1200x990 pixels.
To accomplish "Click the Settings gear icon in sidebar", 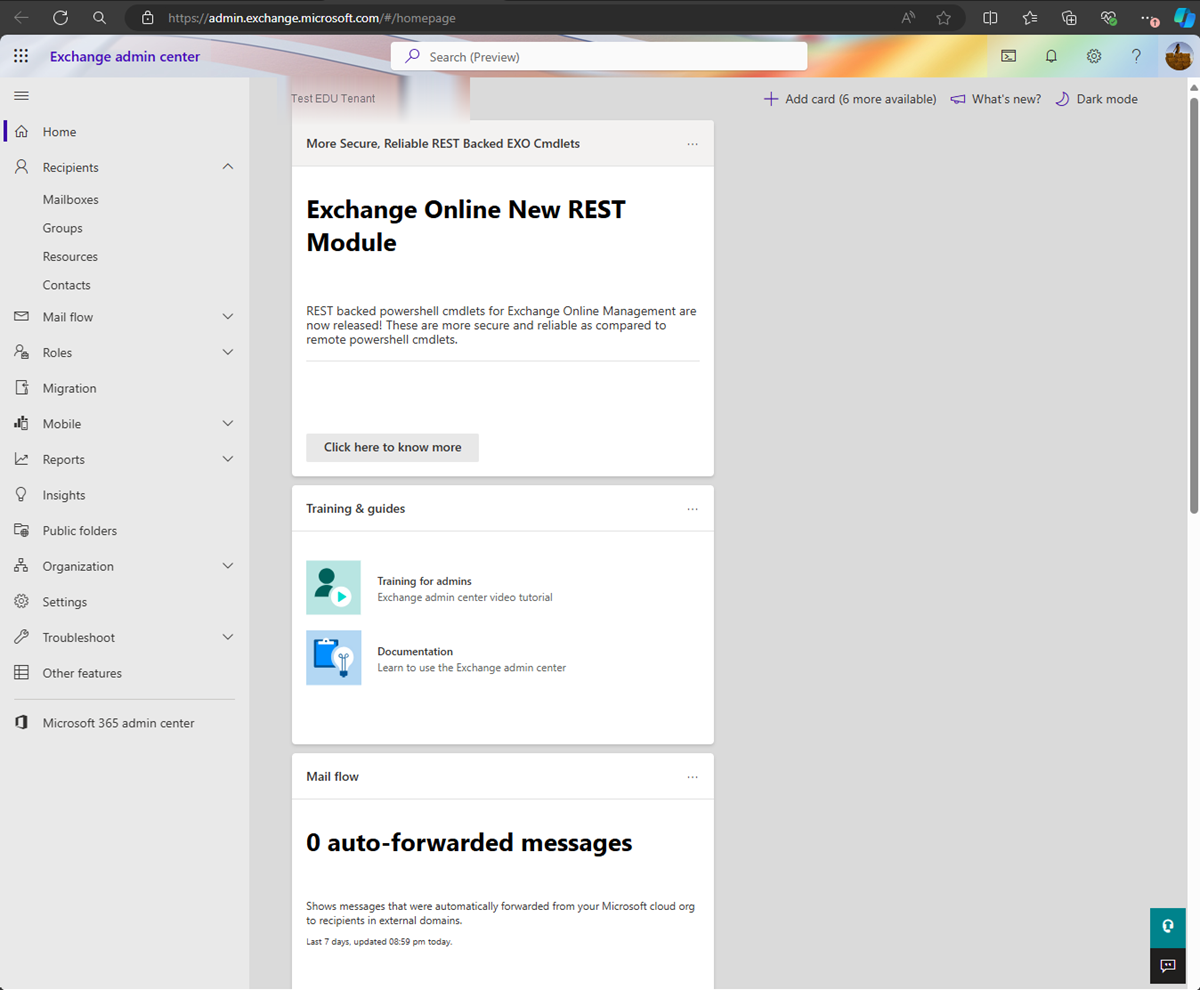I will click(21, 602).
